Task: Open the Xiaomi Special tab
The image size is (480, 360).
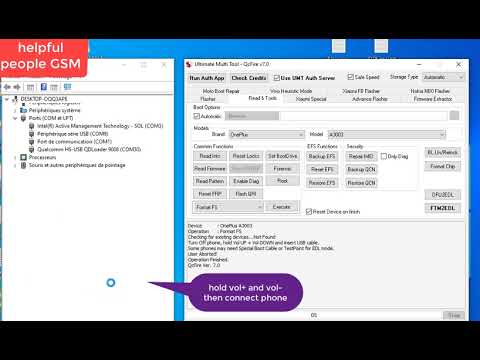Action: 311,99
